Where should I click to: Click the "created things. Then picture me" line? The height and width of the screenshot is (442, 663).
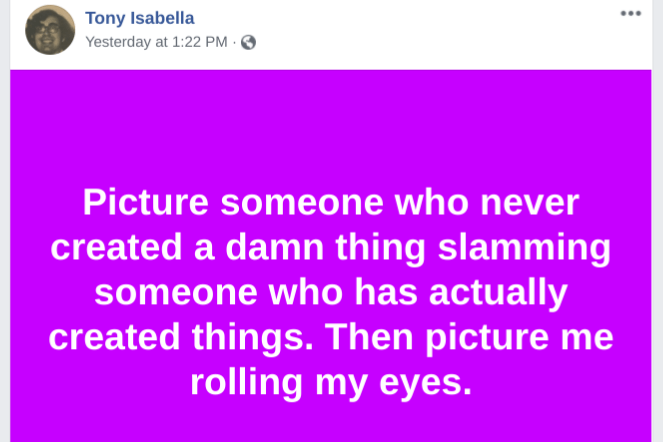[x=330, y=337]
